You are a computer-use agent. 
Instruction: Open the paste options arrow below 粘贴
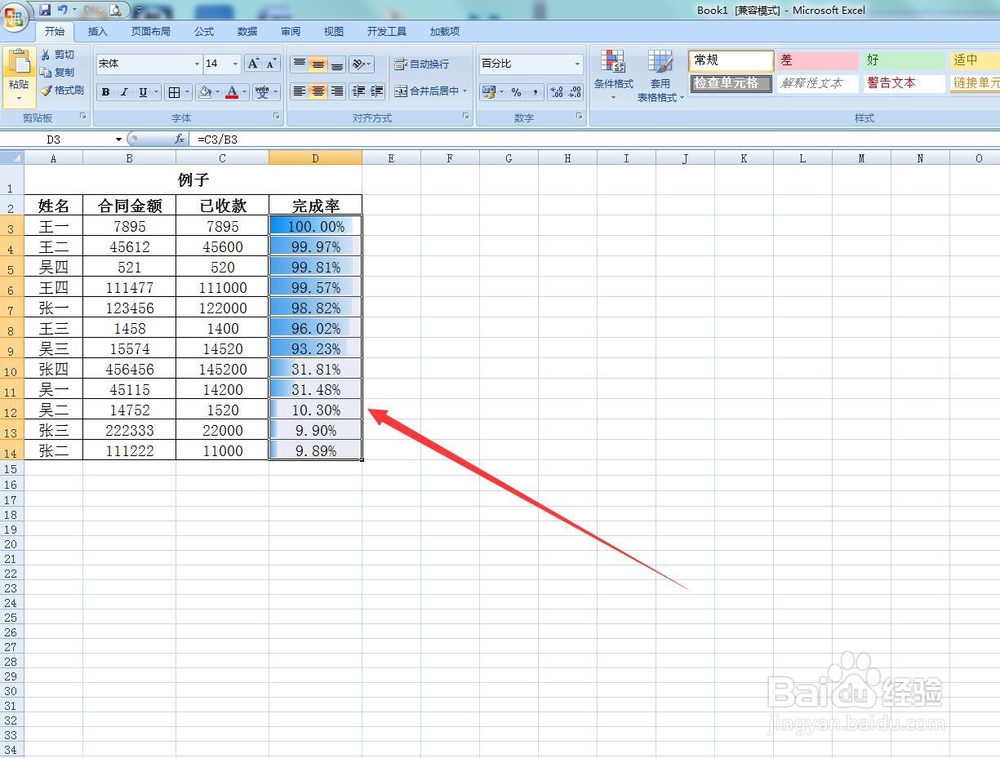[x=19, y=98]
